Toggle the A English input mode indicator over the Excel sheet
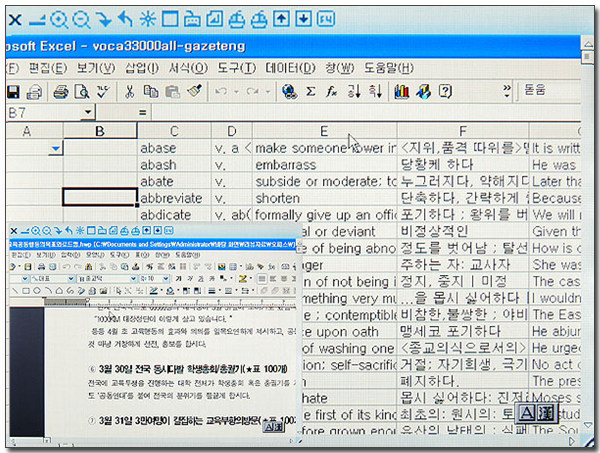Screen dimensions: 600x453 point(527,414)
